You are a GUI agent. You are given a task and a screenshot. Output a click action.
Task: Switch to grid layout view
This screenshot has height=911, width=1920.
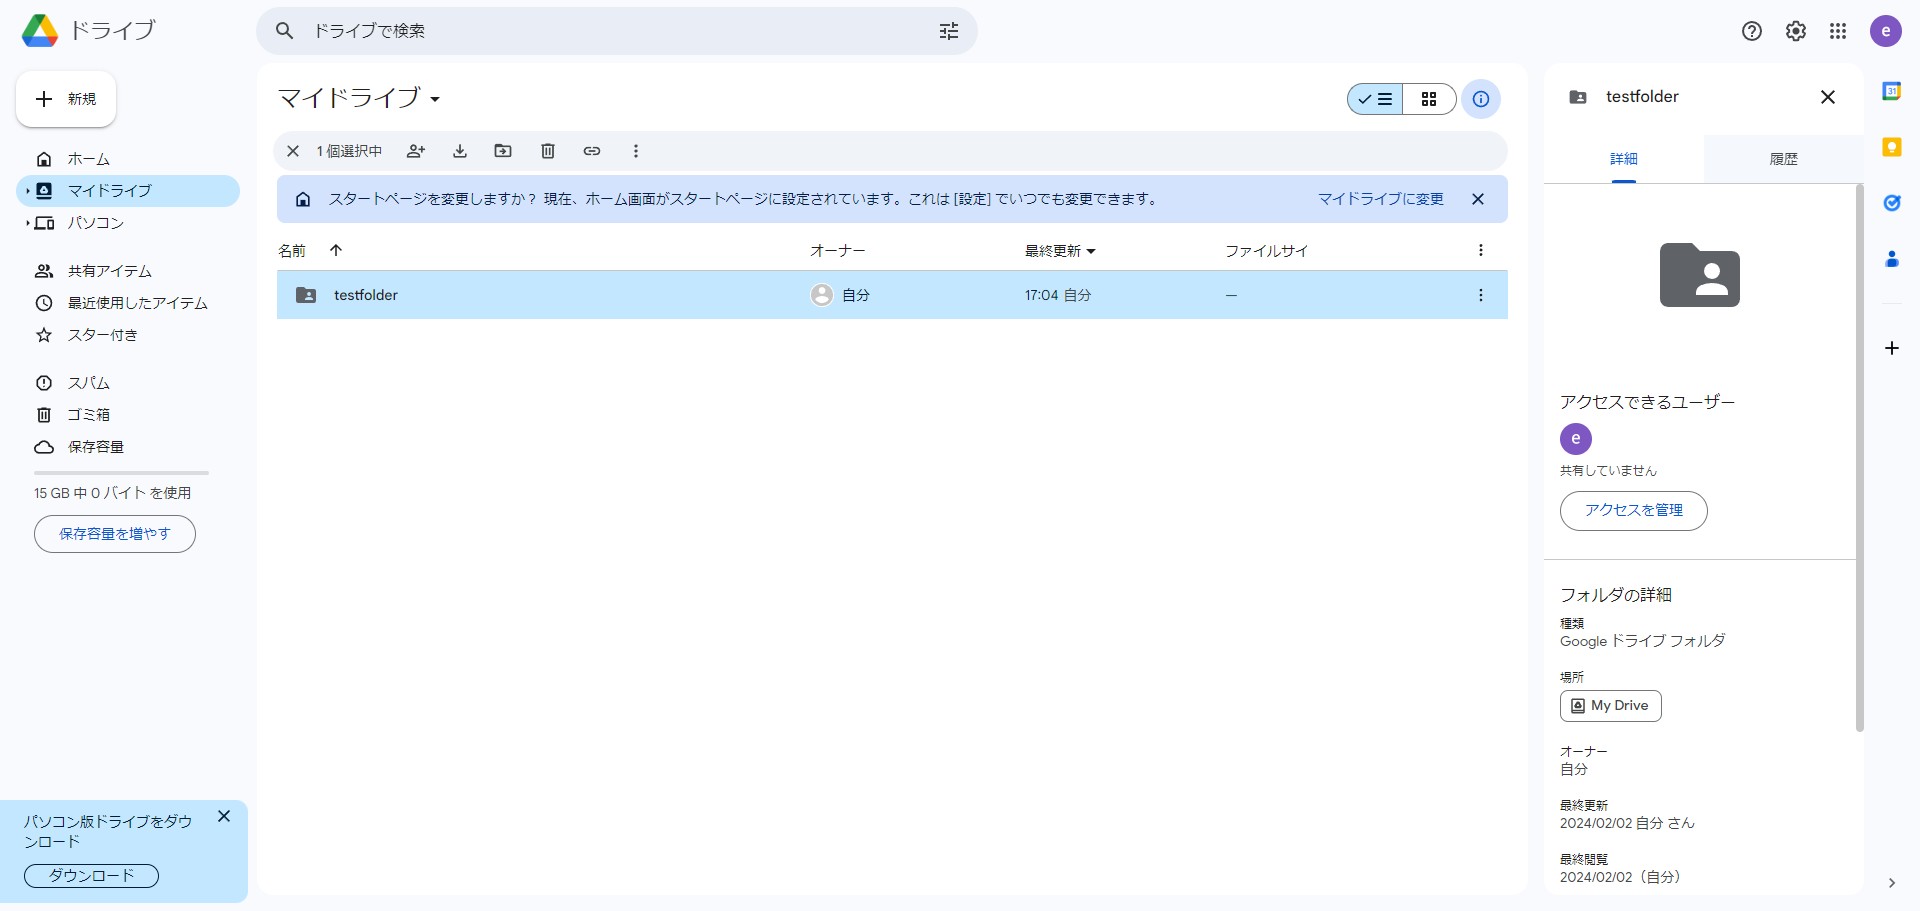[1429, 99]
